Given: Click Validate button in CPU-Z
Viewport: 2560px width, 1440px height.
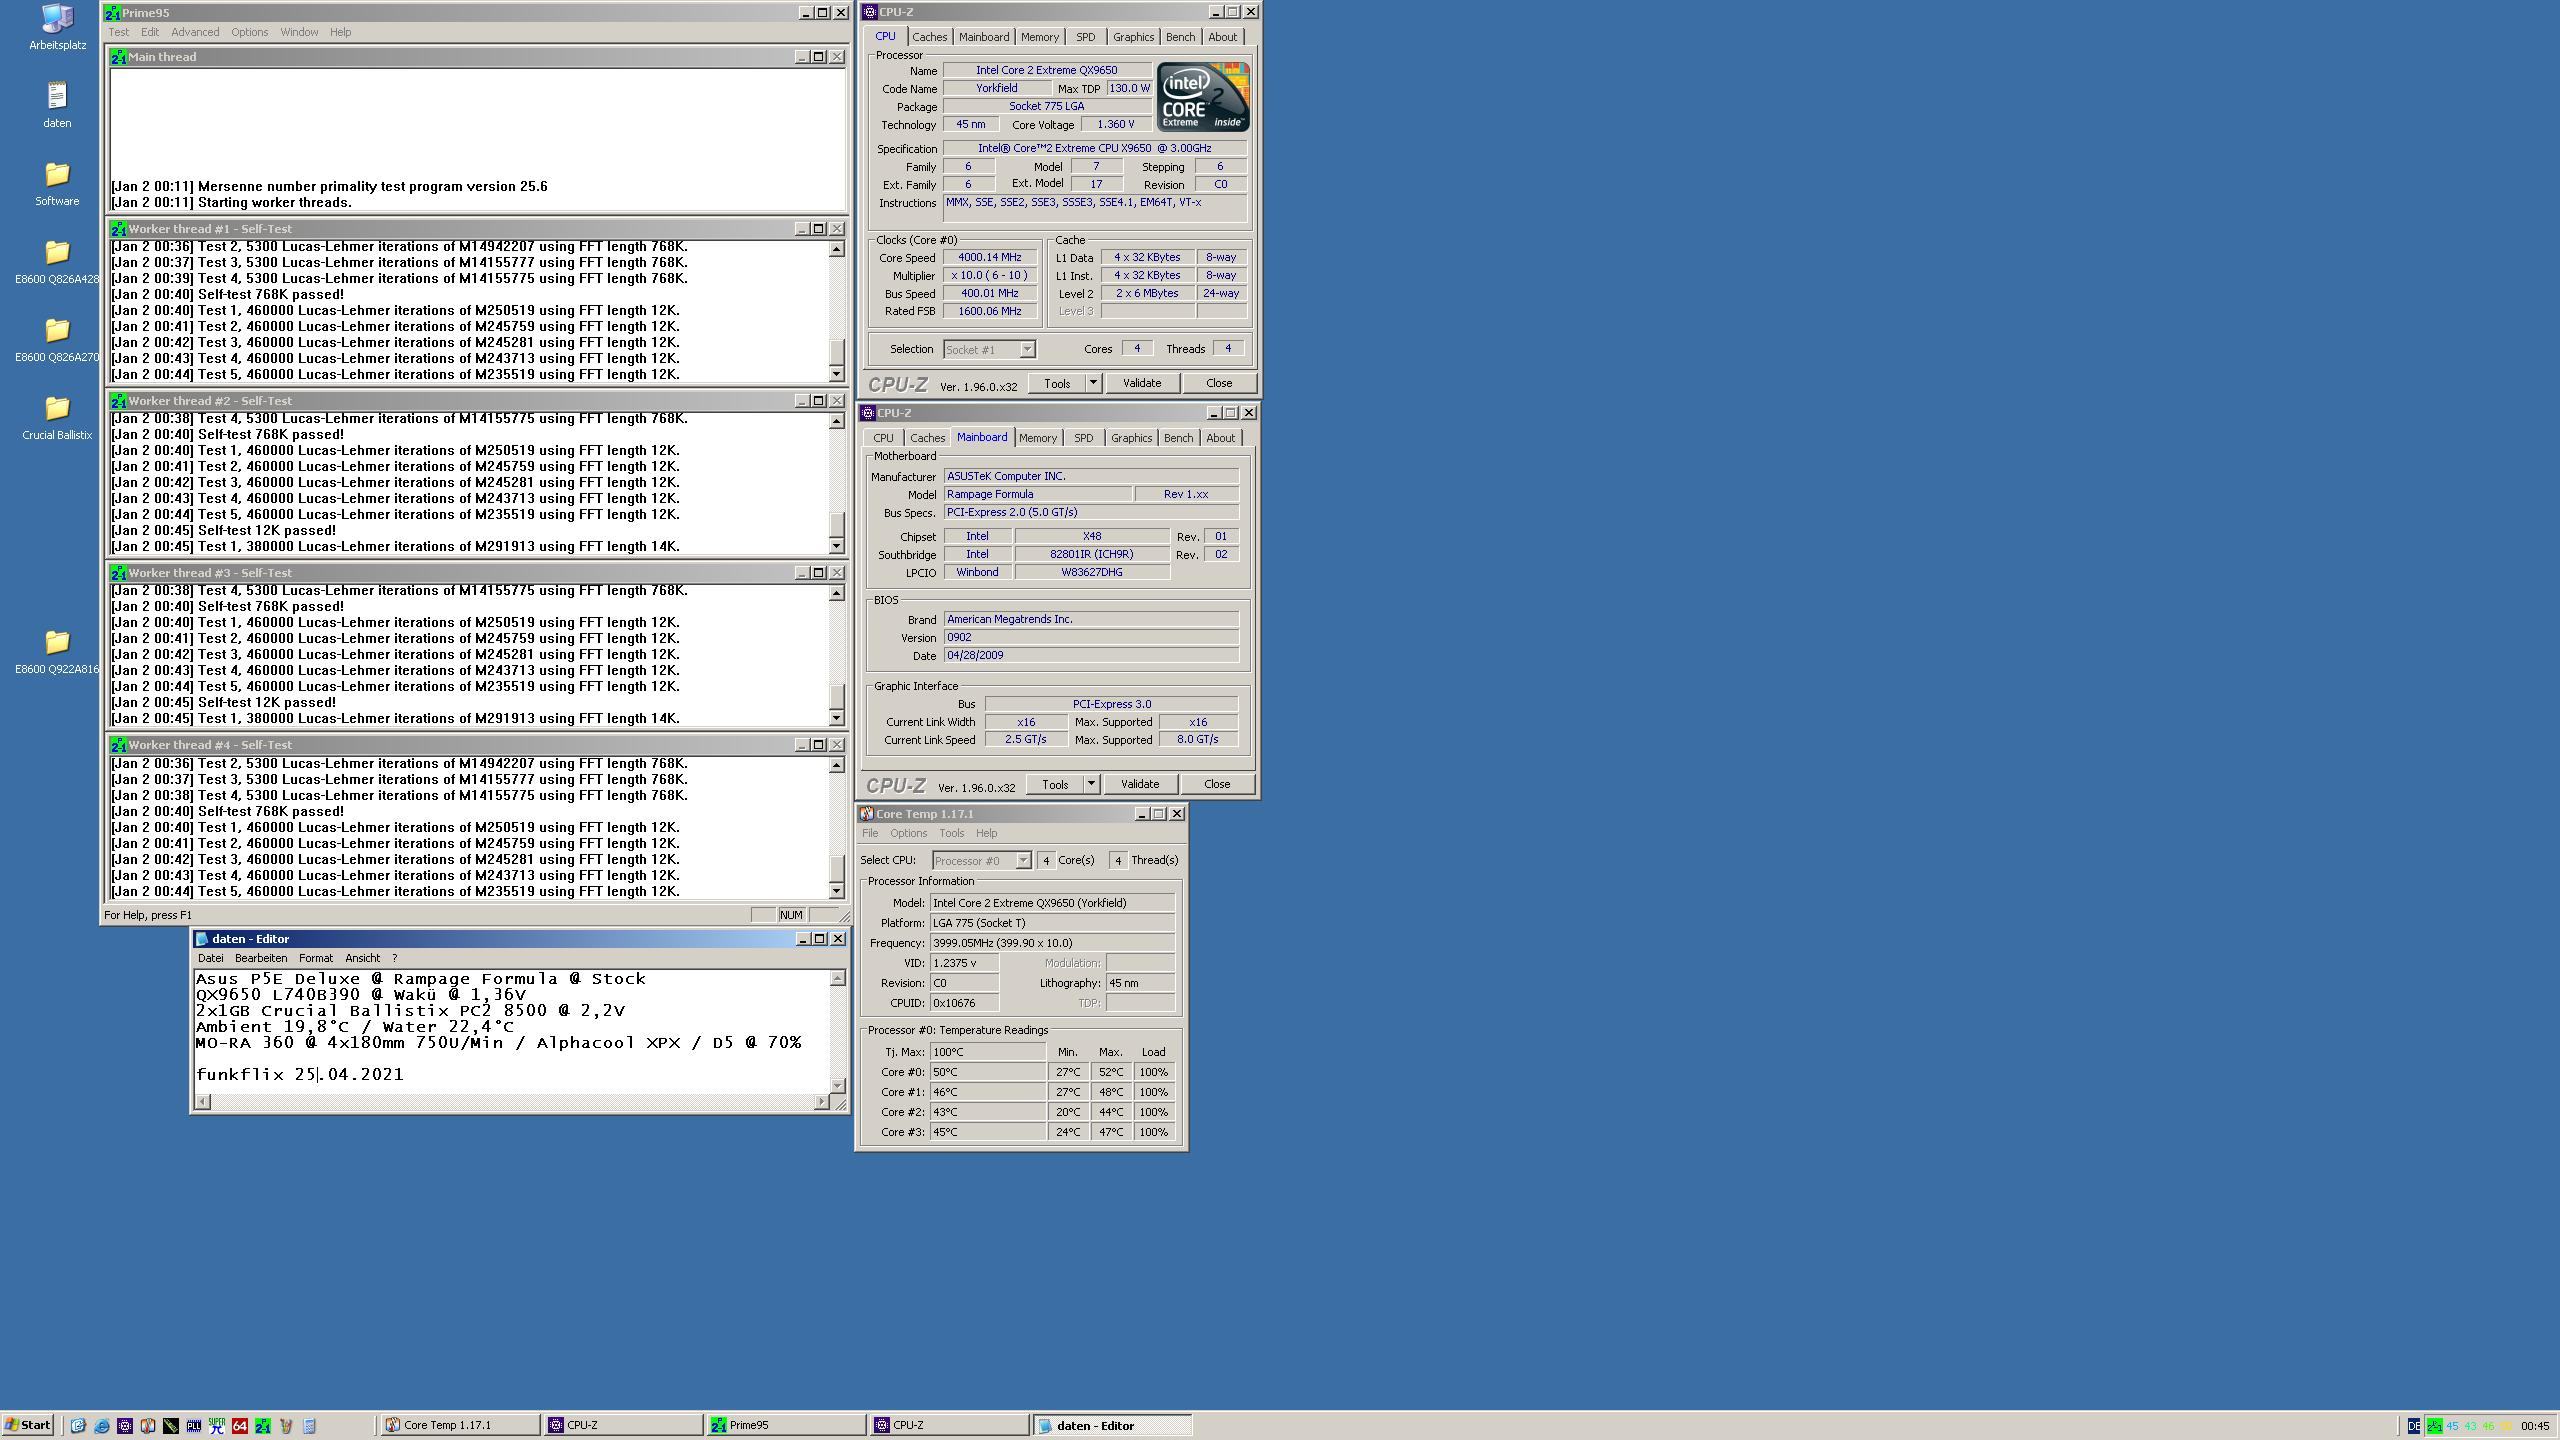Looking at the screenshot, I should pos(1139,383).
